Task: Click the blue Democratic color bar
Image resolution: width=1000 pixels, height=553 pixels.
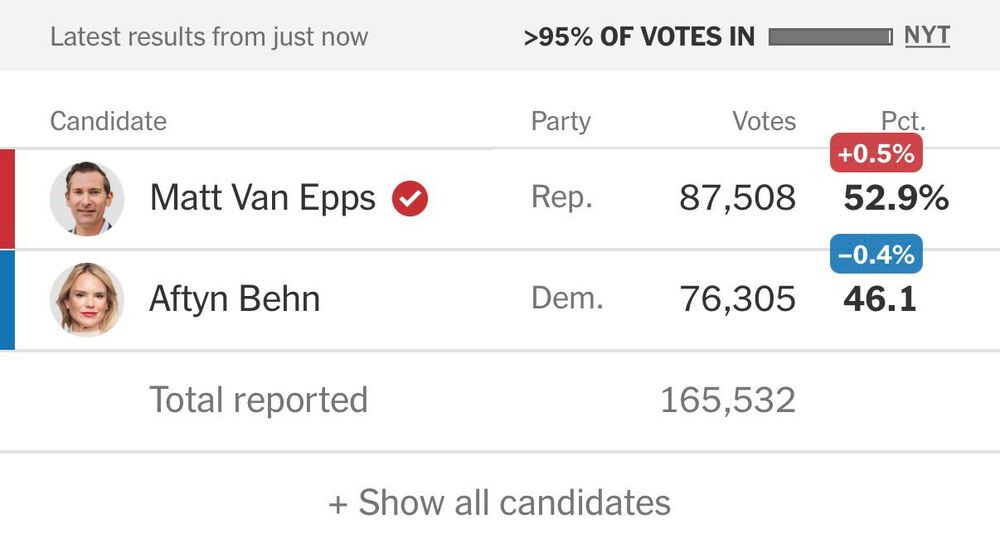Action: [x=7, y=299]
